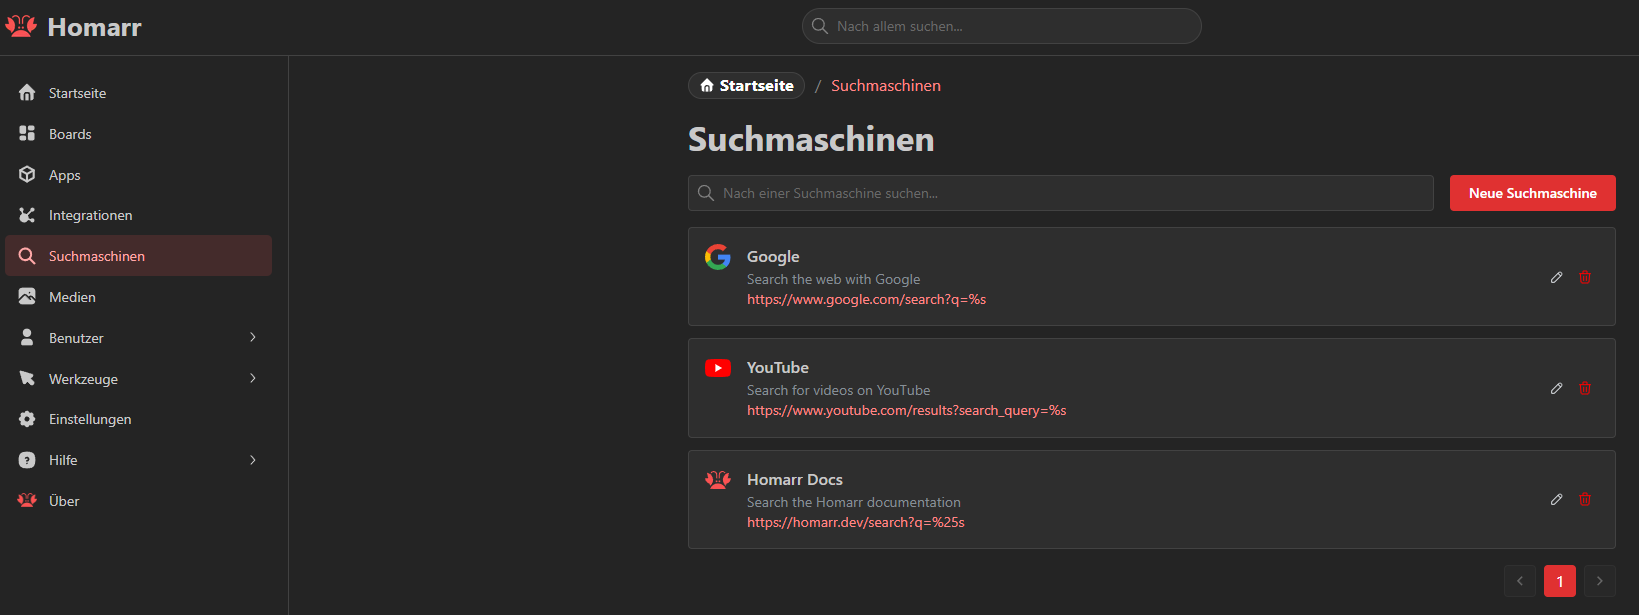Click the trash icon for Homarr Docs

click(1585, 499)
